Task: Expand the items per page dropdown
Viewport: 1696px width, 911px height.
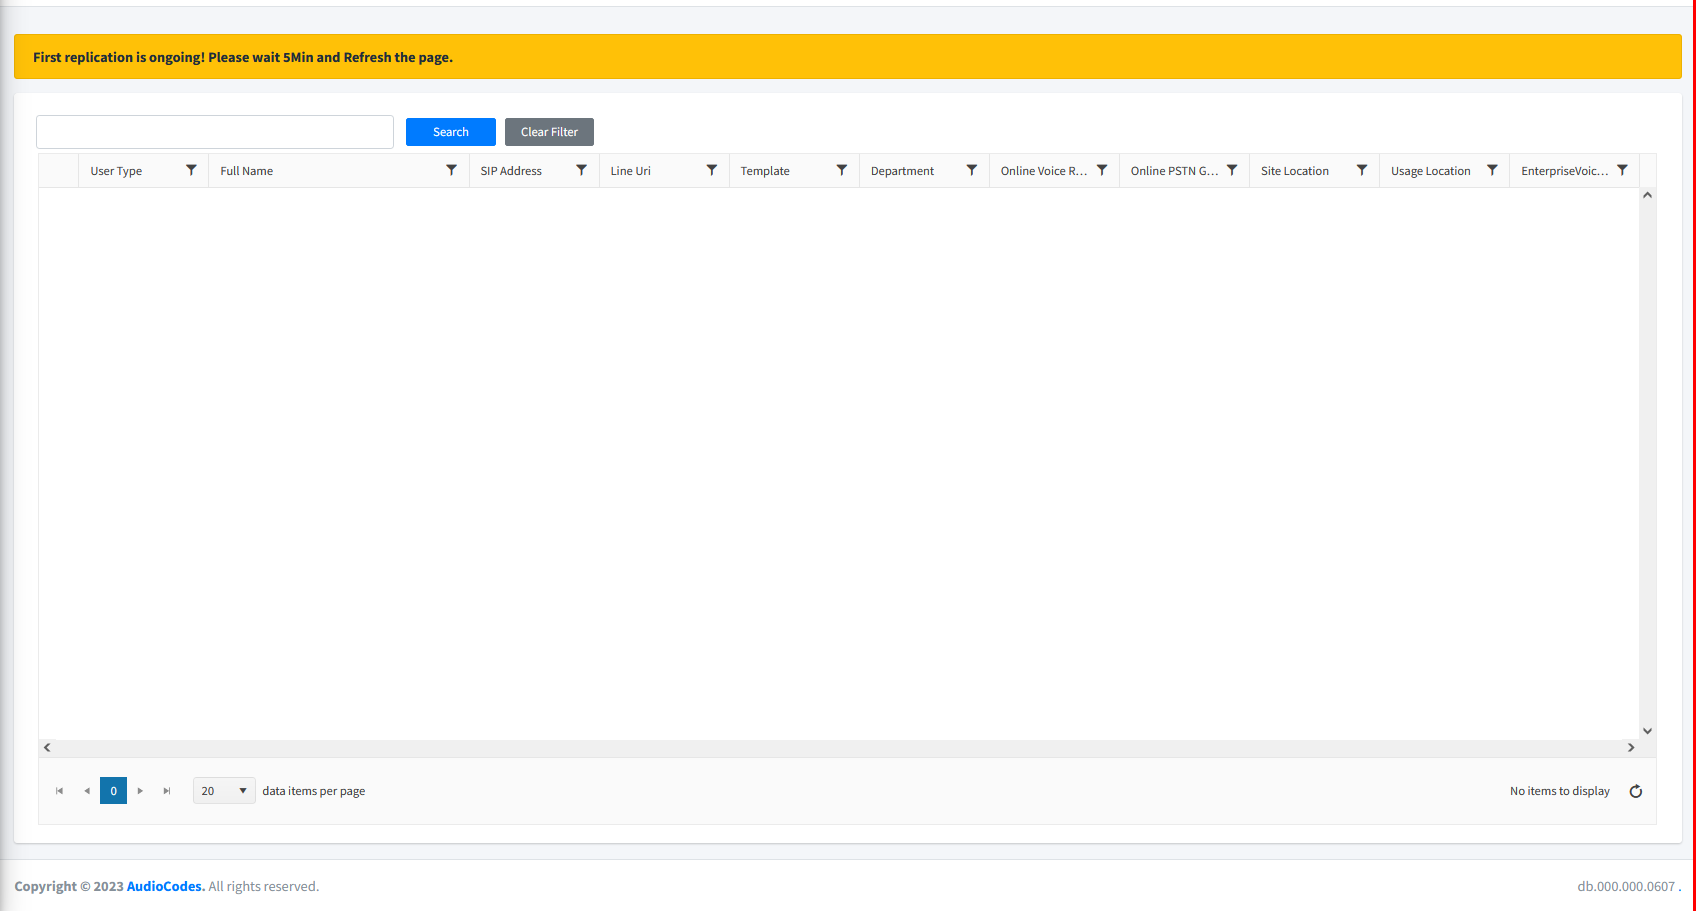Action: (224, 791)
